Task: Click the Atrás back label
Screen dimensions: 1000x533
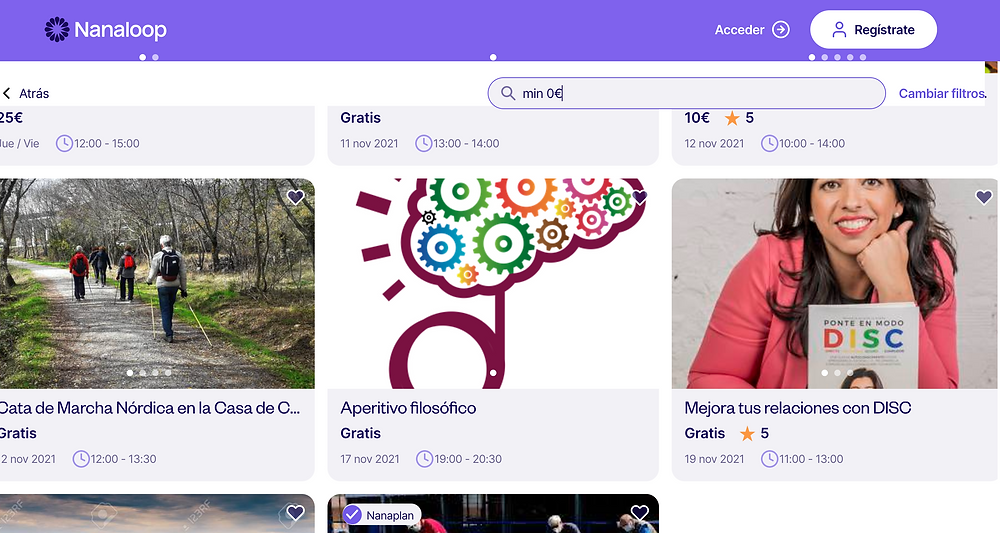Action: [34, 93]
